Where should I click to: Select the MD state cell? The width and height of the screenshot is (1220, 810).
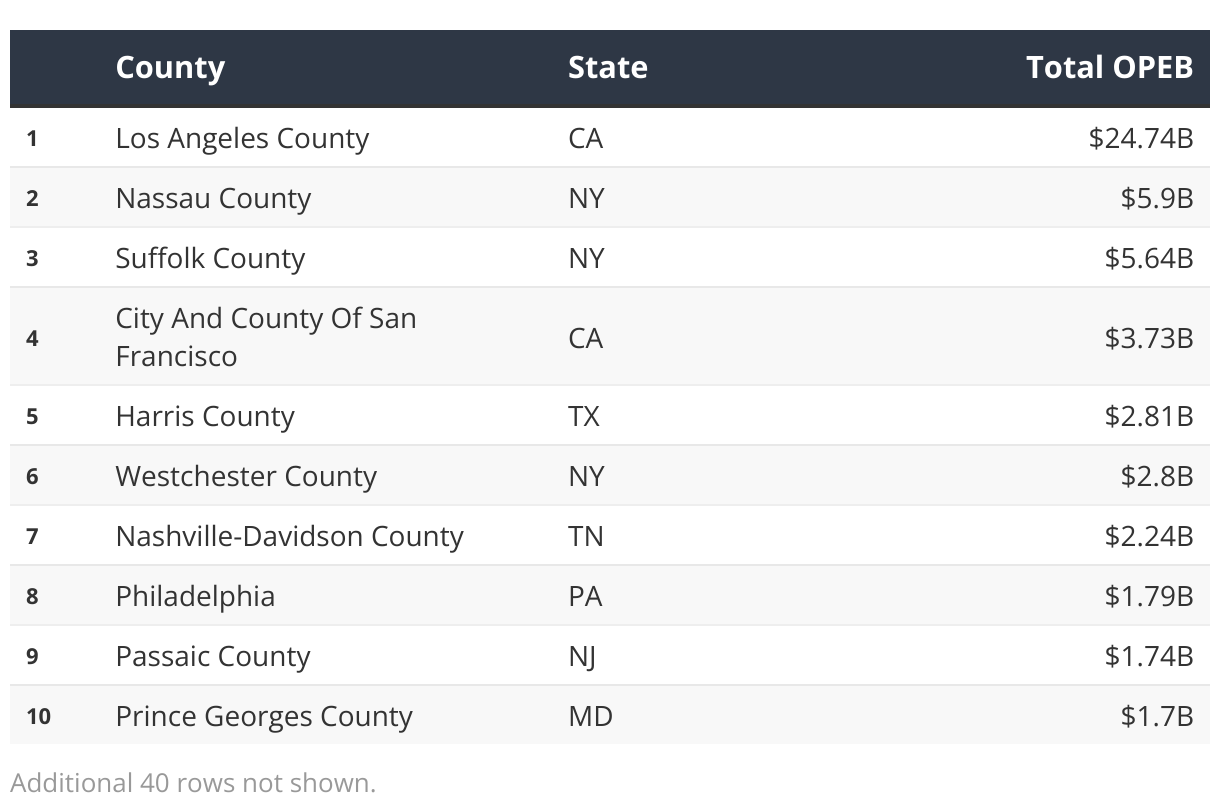pyautogui.click(x=590, y=716)
